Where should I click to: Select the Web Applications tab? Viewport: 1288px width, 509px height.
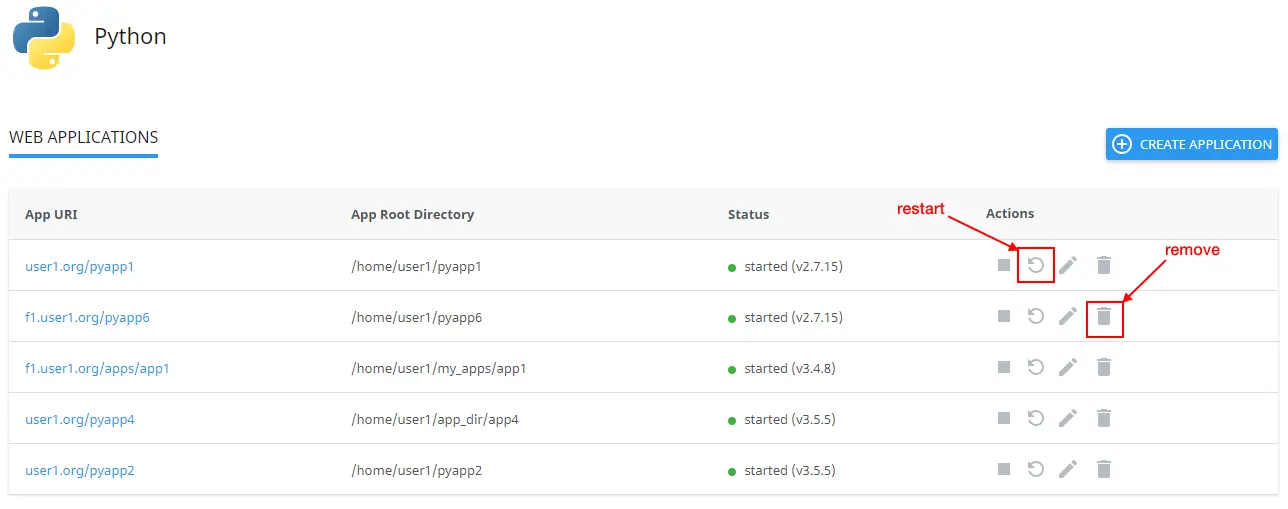pyautogui.click(x=83, y=138)
